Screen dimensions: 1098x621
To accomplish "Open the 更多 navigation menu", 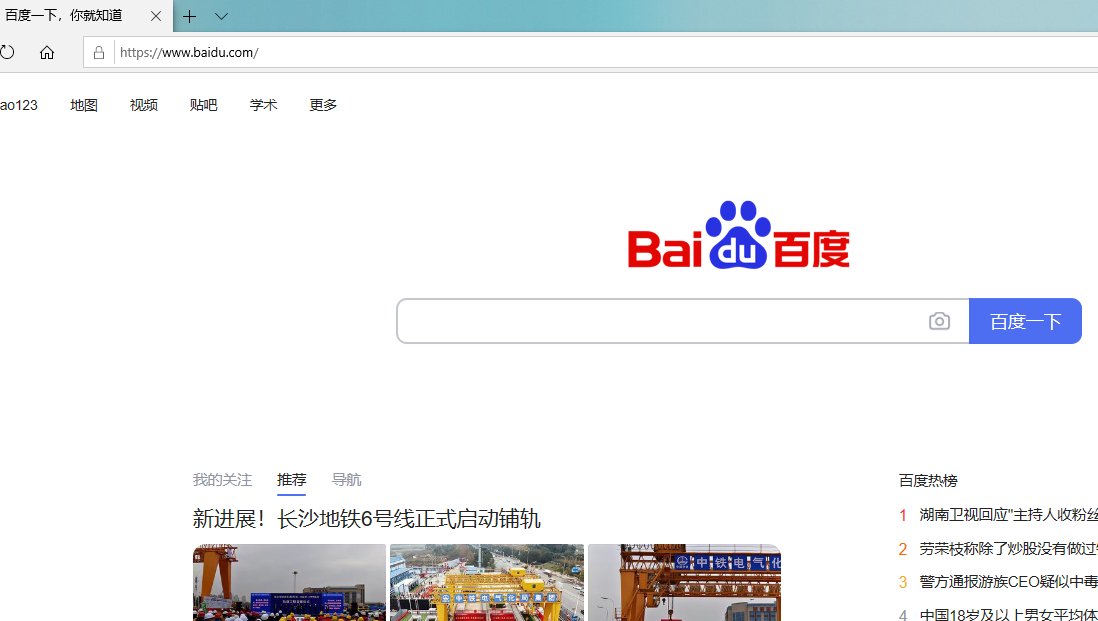I will tap(323, 105).
